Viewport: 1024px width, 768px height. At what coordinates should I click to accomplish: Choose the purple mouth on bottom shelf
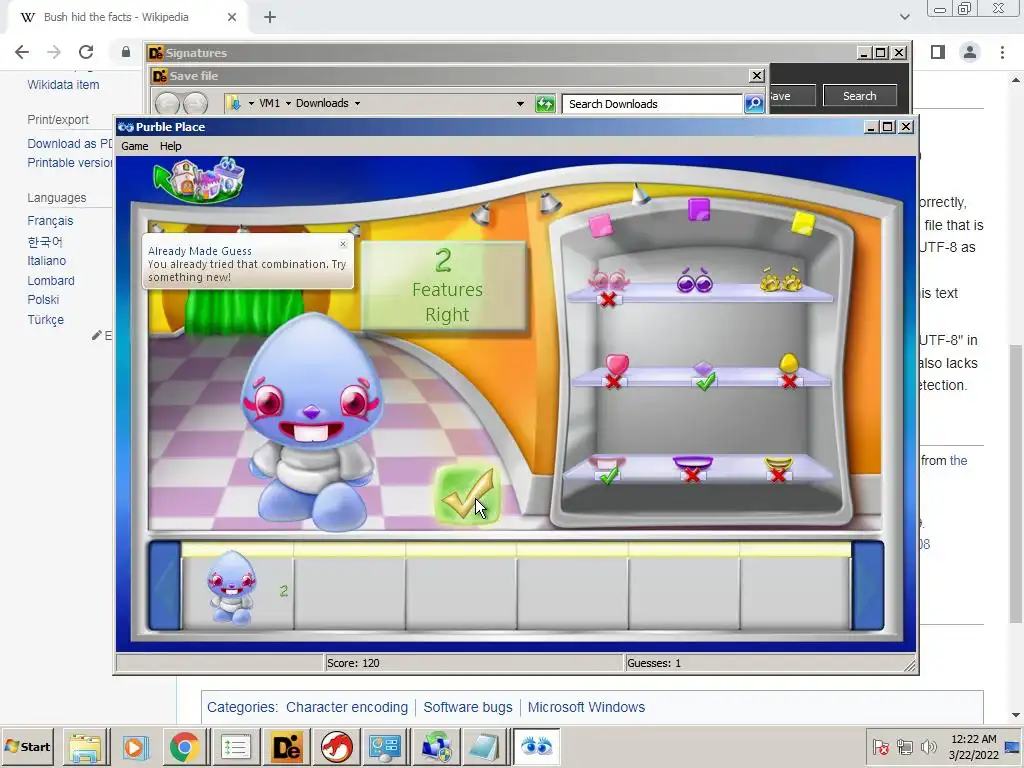coord(692,463)
